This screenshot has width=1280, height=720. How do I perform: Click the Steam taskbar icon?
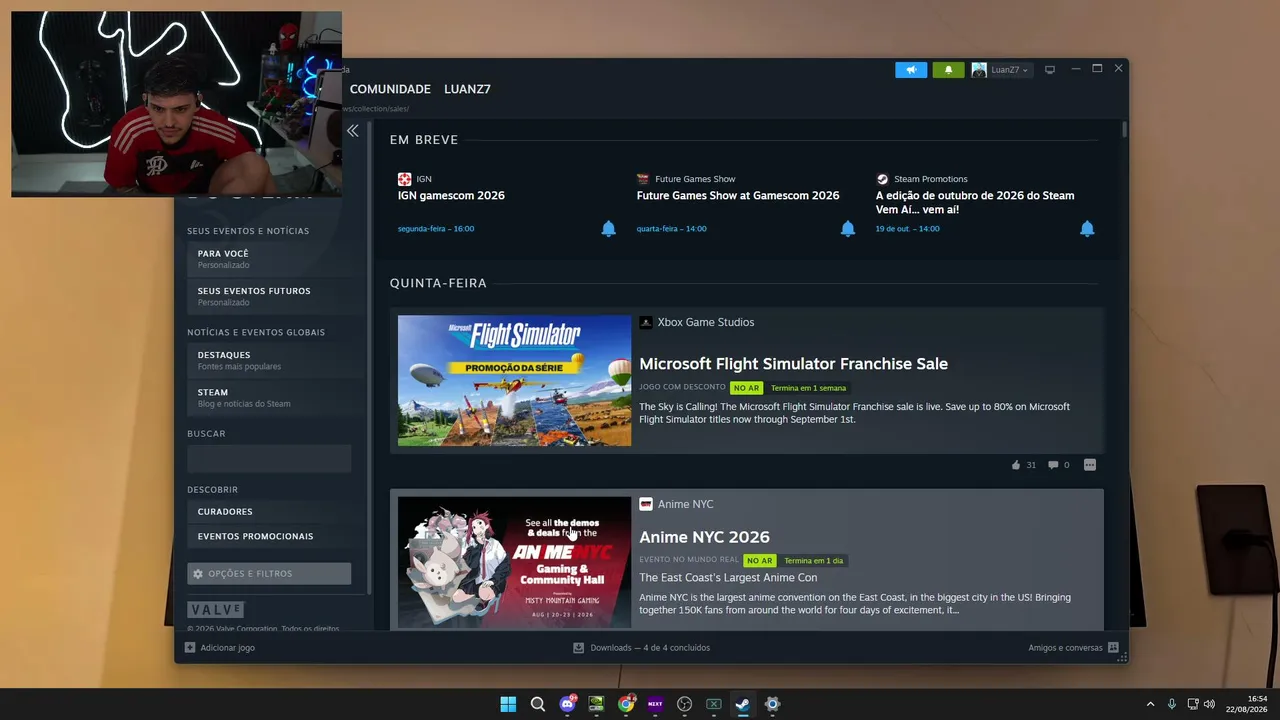(743, 704)
